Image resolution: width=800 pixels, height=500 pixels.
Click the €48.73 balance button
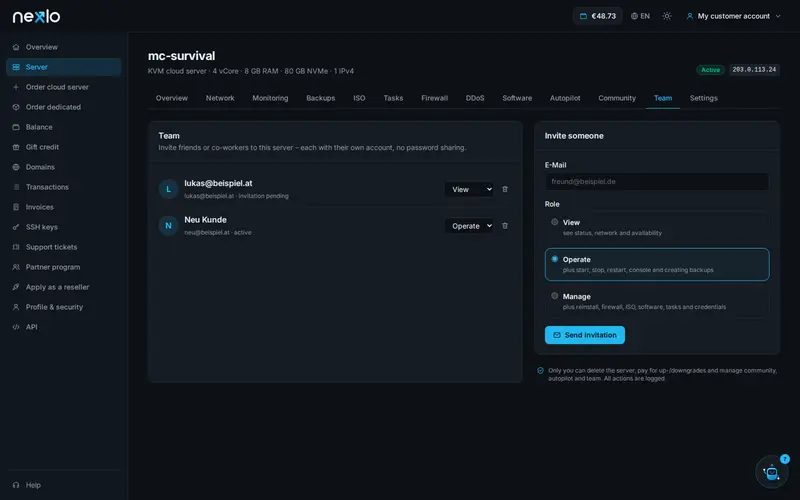(x=597, y=16)
